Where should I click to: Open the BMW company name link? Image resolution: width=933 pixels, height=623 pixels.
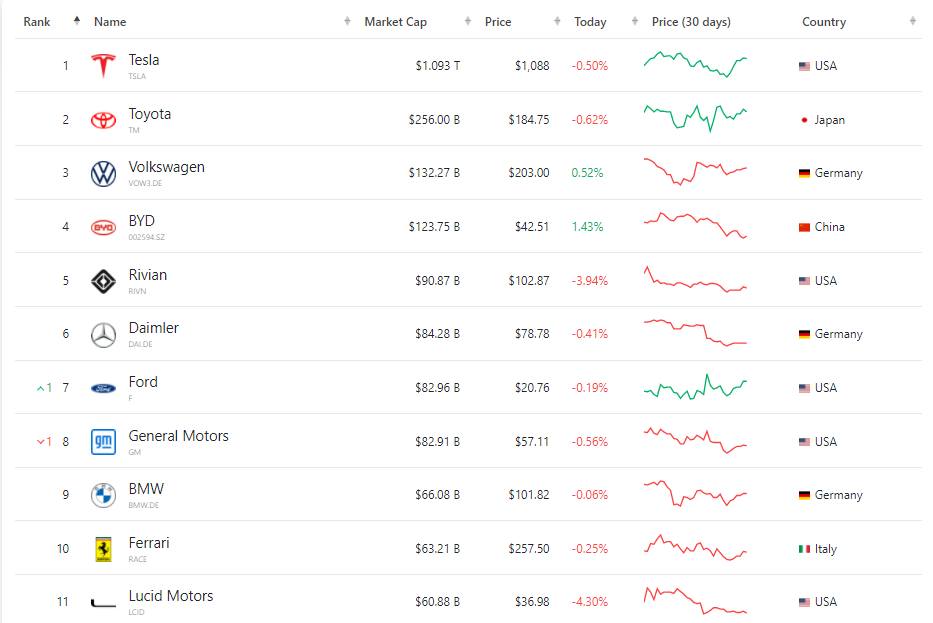(x=146, y=489)
